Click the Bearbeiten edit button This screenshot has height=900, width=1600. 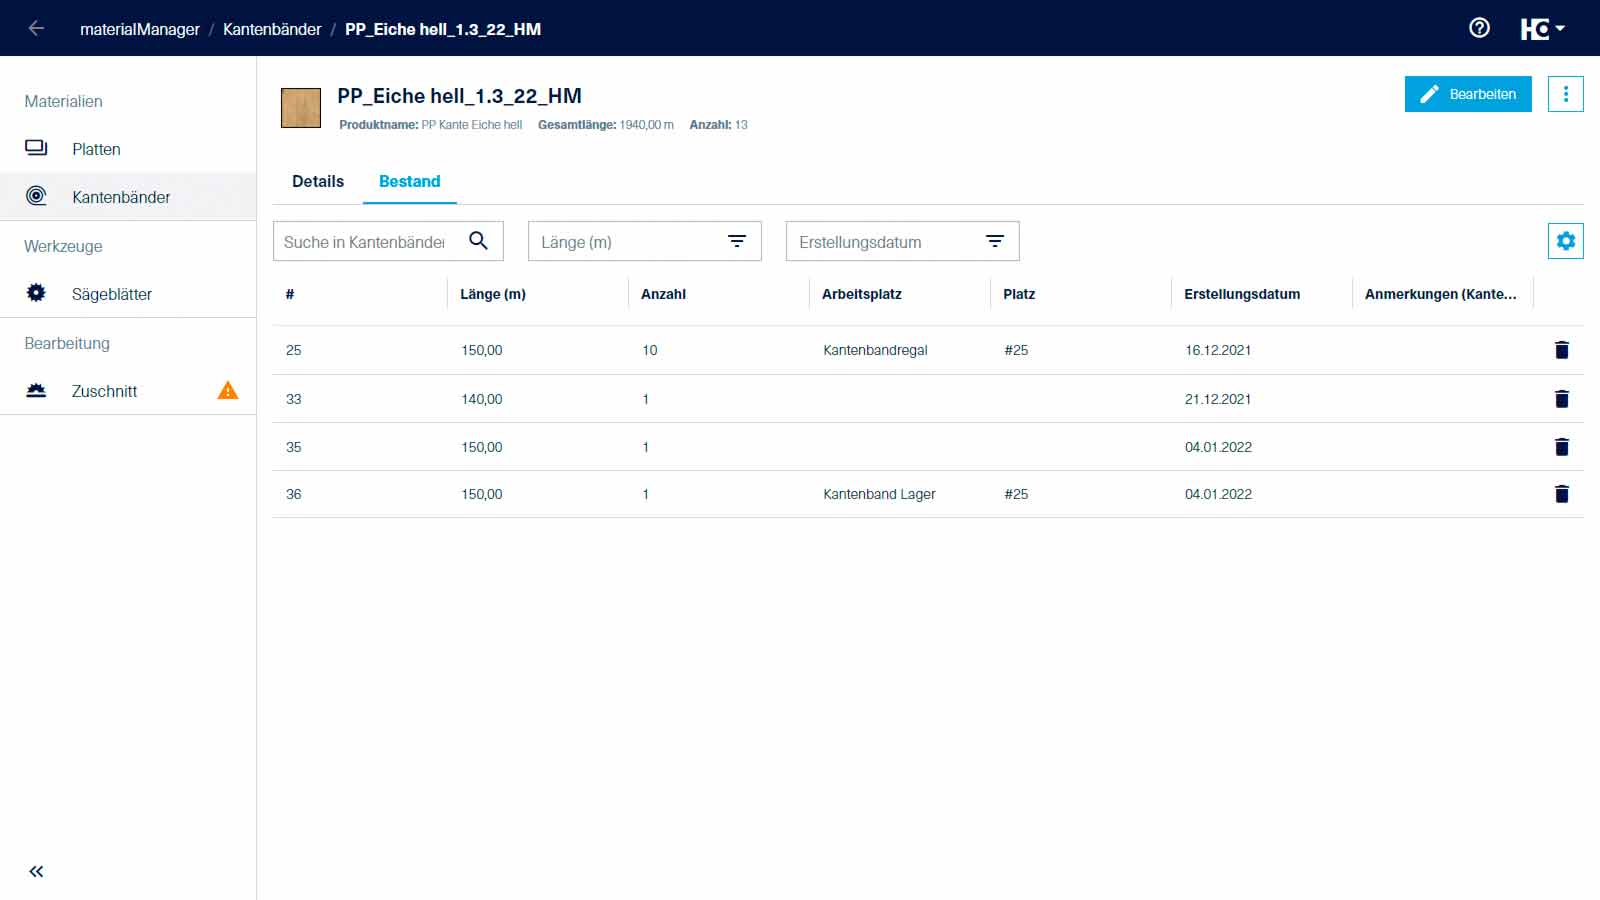click(1467, 94)
